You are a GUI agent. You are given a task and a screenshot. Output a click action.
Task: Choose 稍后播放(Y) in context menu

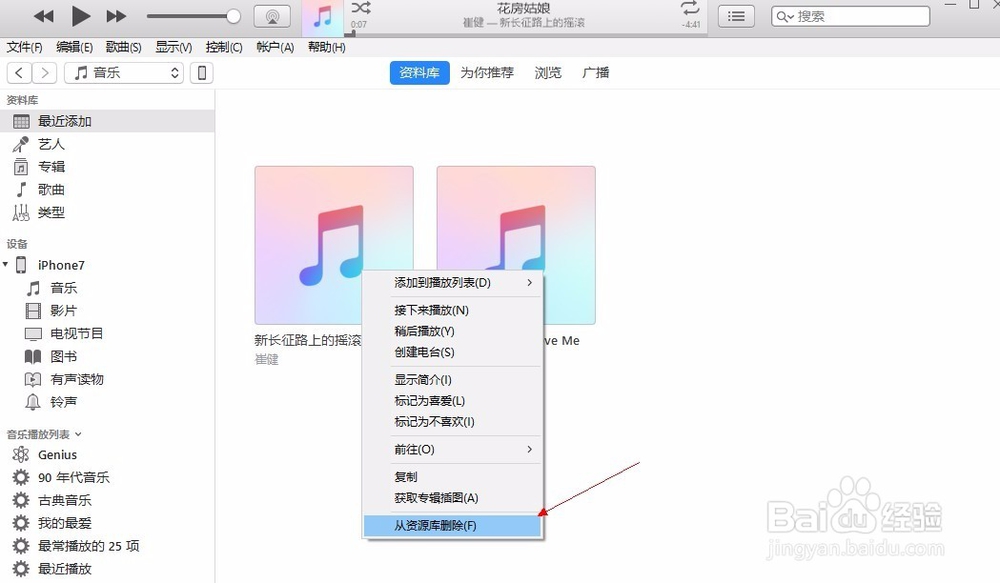tap(453, 331)
